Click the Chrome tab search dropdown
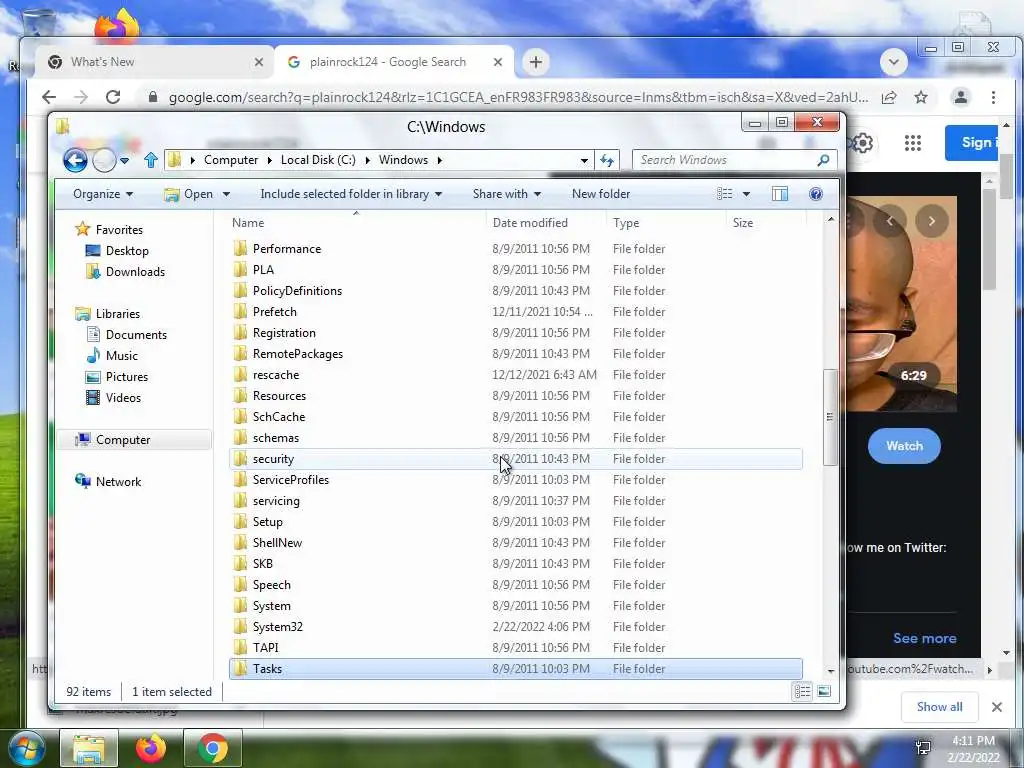Screen dimensions: 1024x768 click(x=893, y=62)
